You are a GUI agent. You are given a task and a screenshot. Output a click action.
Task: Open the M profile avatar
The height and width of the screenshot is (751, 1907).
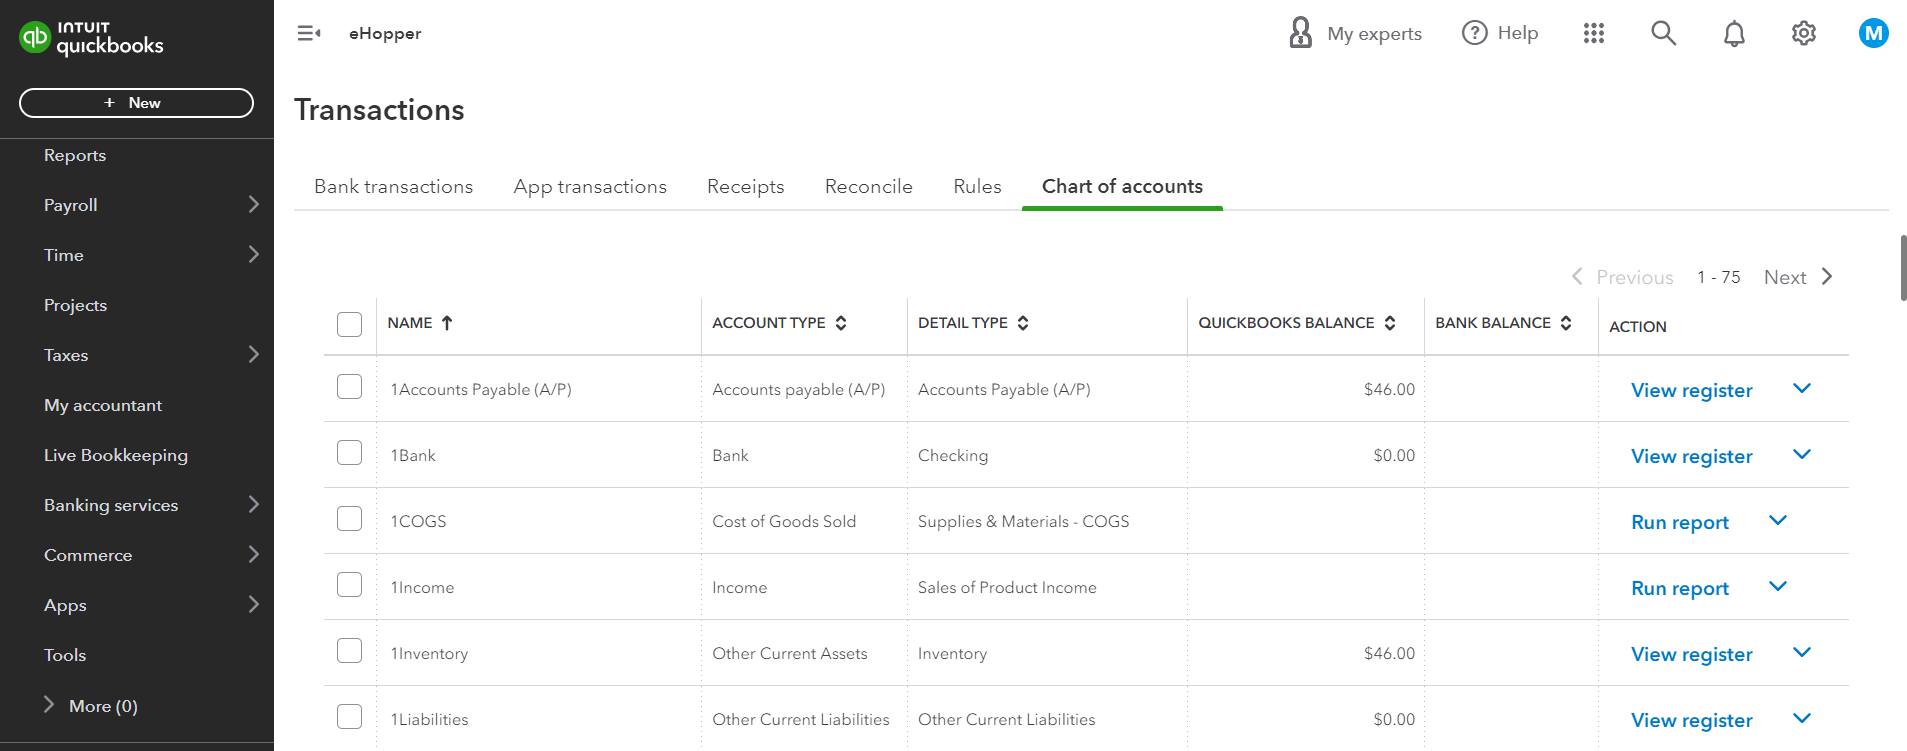pos(1873,33)
